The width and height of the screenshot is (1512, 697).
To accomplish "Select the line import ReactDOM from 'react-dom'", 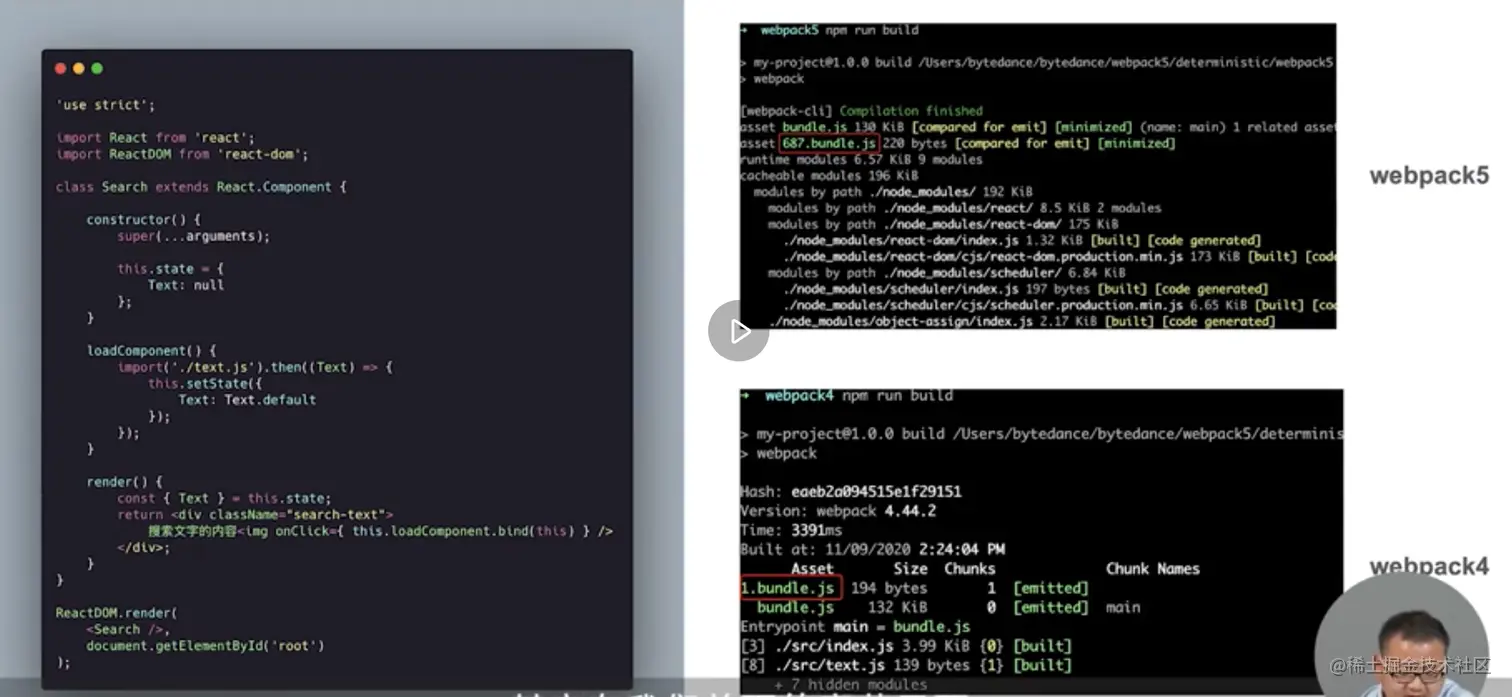I will [x=182, y=154].
